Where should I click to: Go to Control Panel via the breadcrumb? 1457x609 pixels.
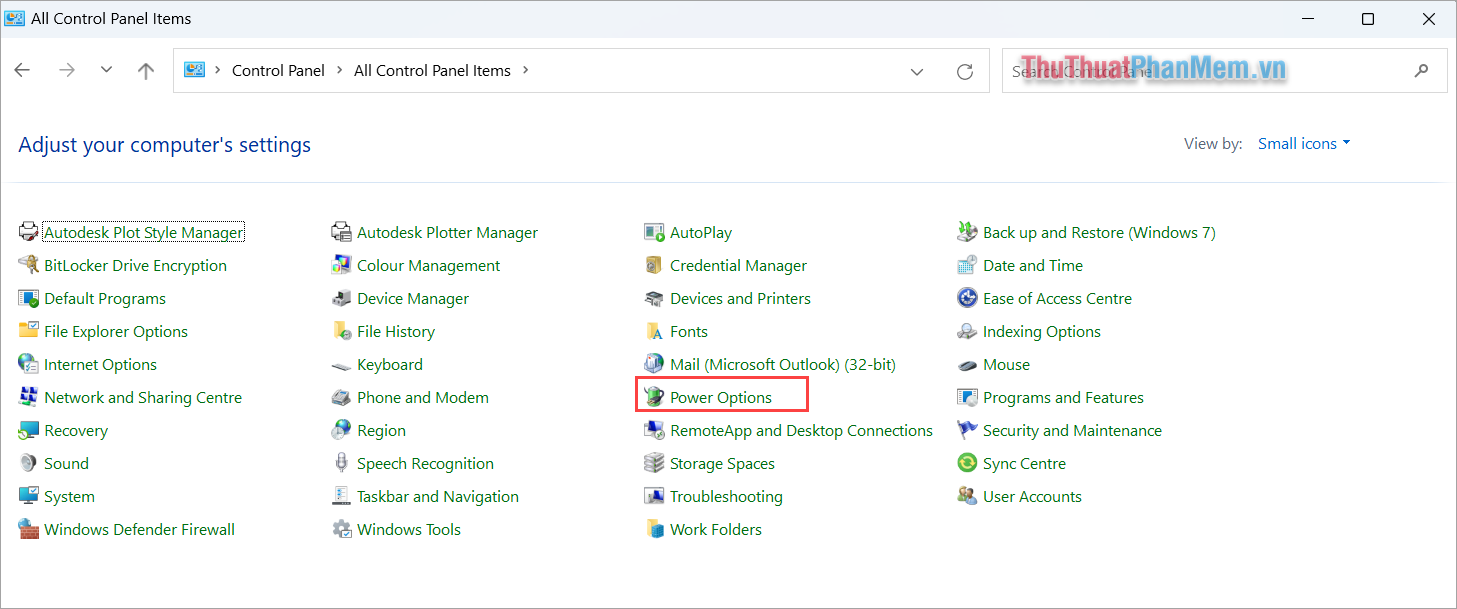pyautogui.click(x=278, y=70)
